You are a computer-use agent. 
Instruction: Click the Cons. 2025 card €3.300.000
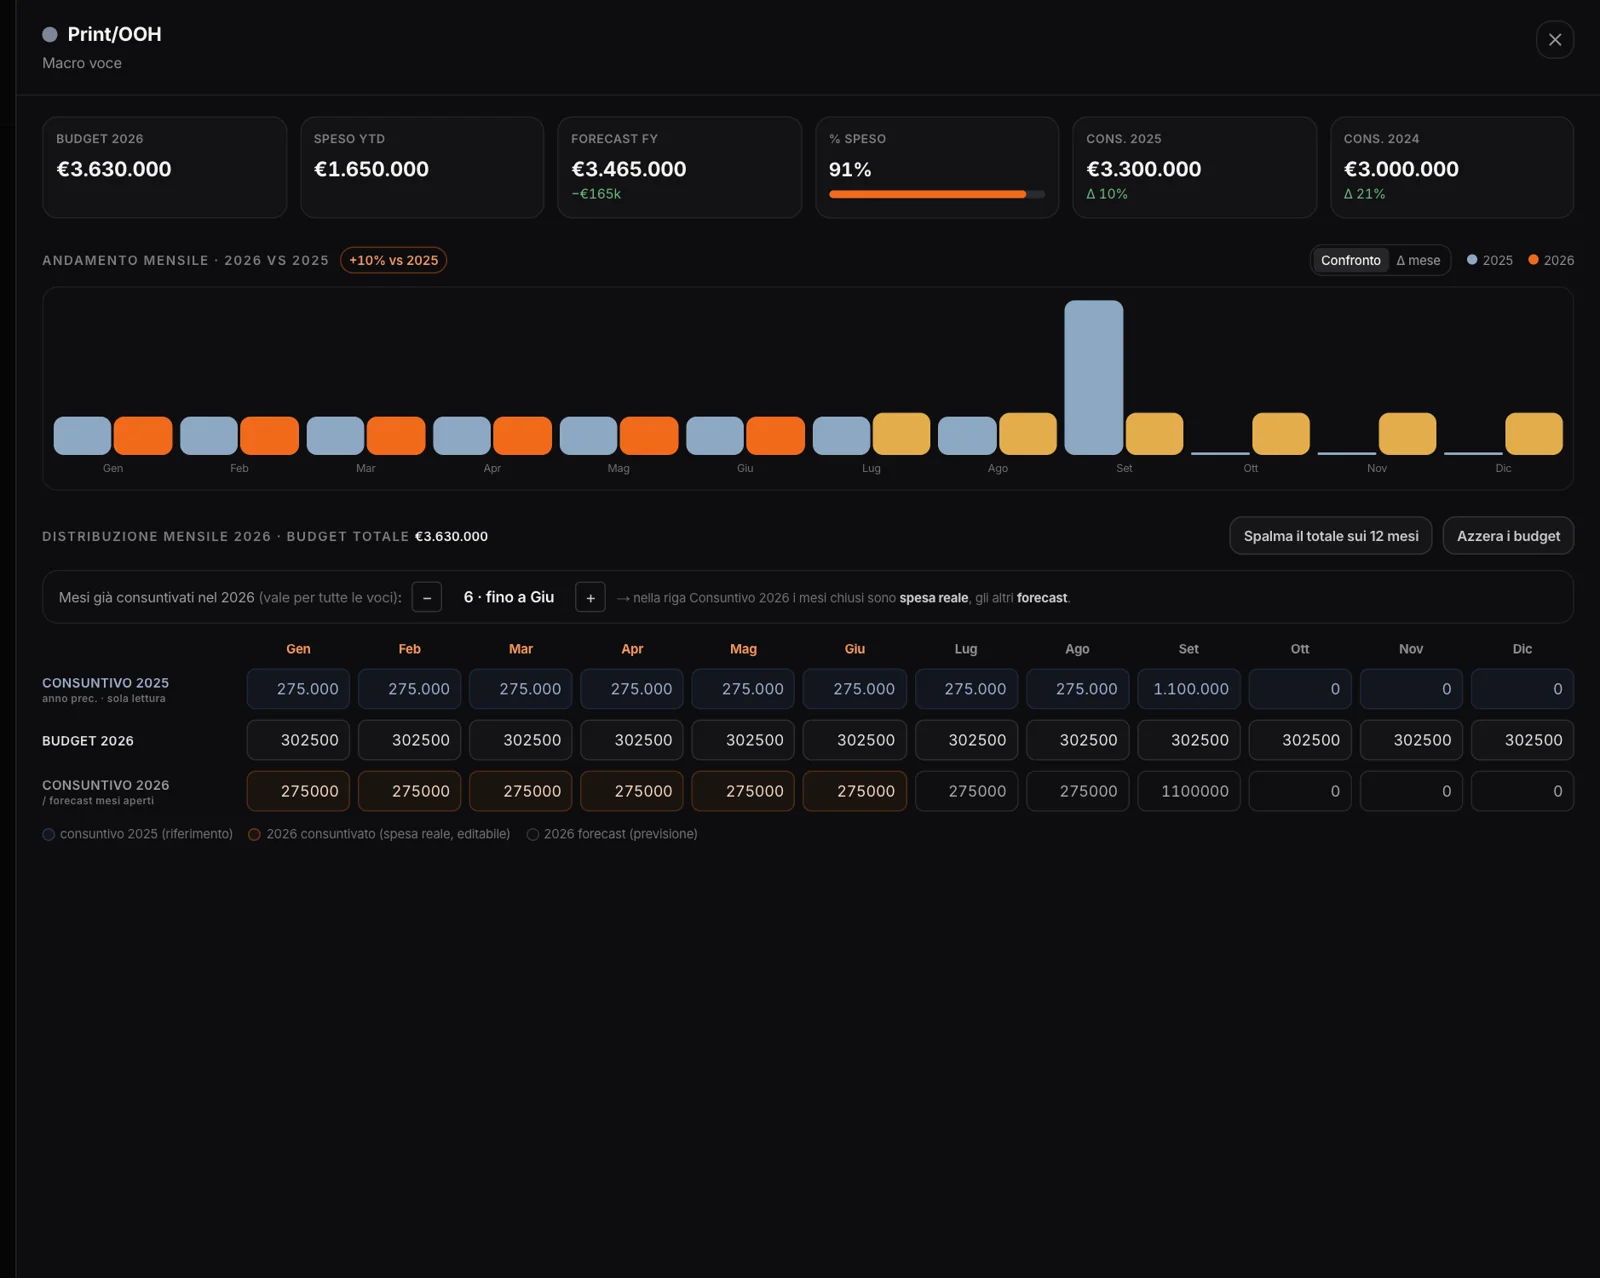point(1194,167)
